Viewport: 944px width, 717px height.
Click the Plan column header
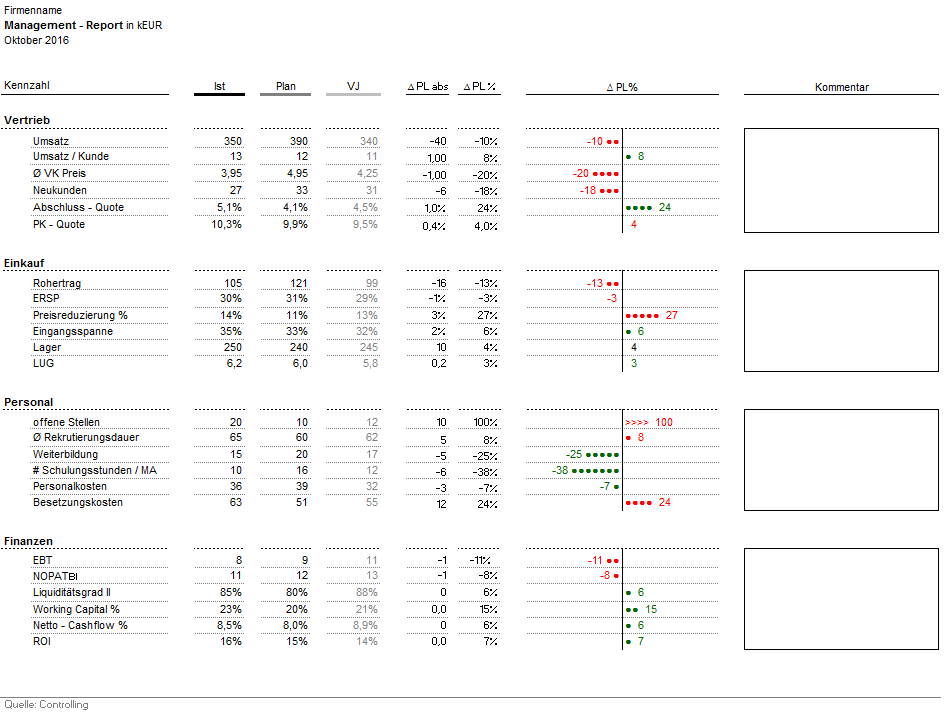pyautogui.click(x=285, y=86)
